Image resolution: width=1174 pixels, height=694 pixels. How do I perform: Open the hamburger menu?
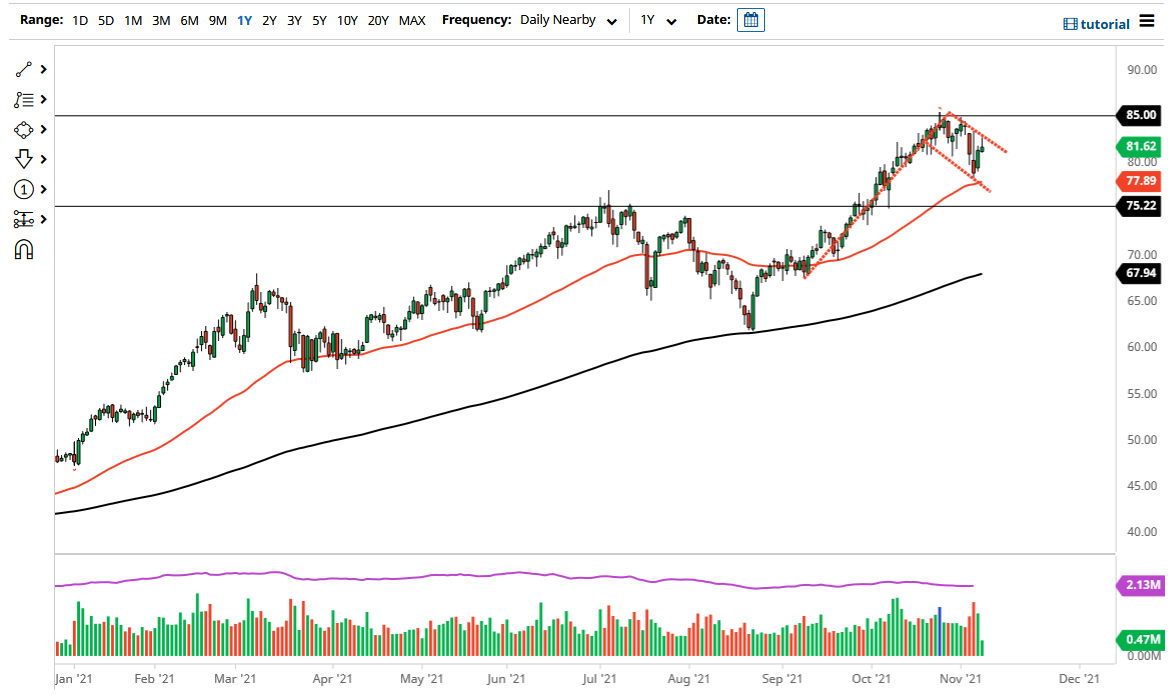[1148, 21]
